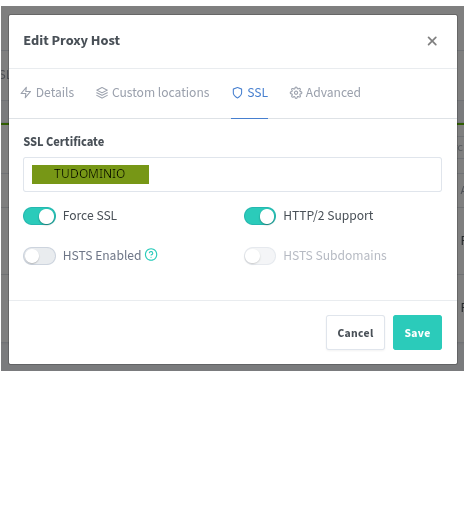Toggle the HSTS Subdomains switch

(x=260, y=256)
